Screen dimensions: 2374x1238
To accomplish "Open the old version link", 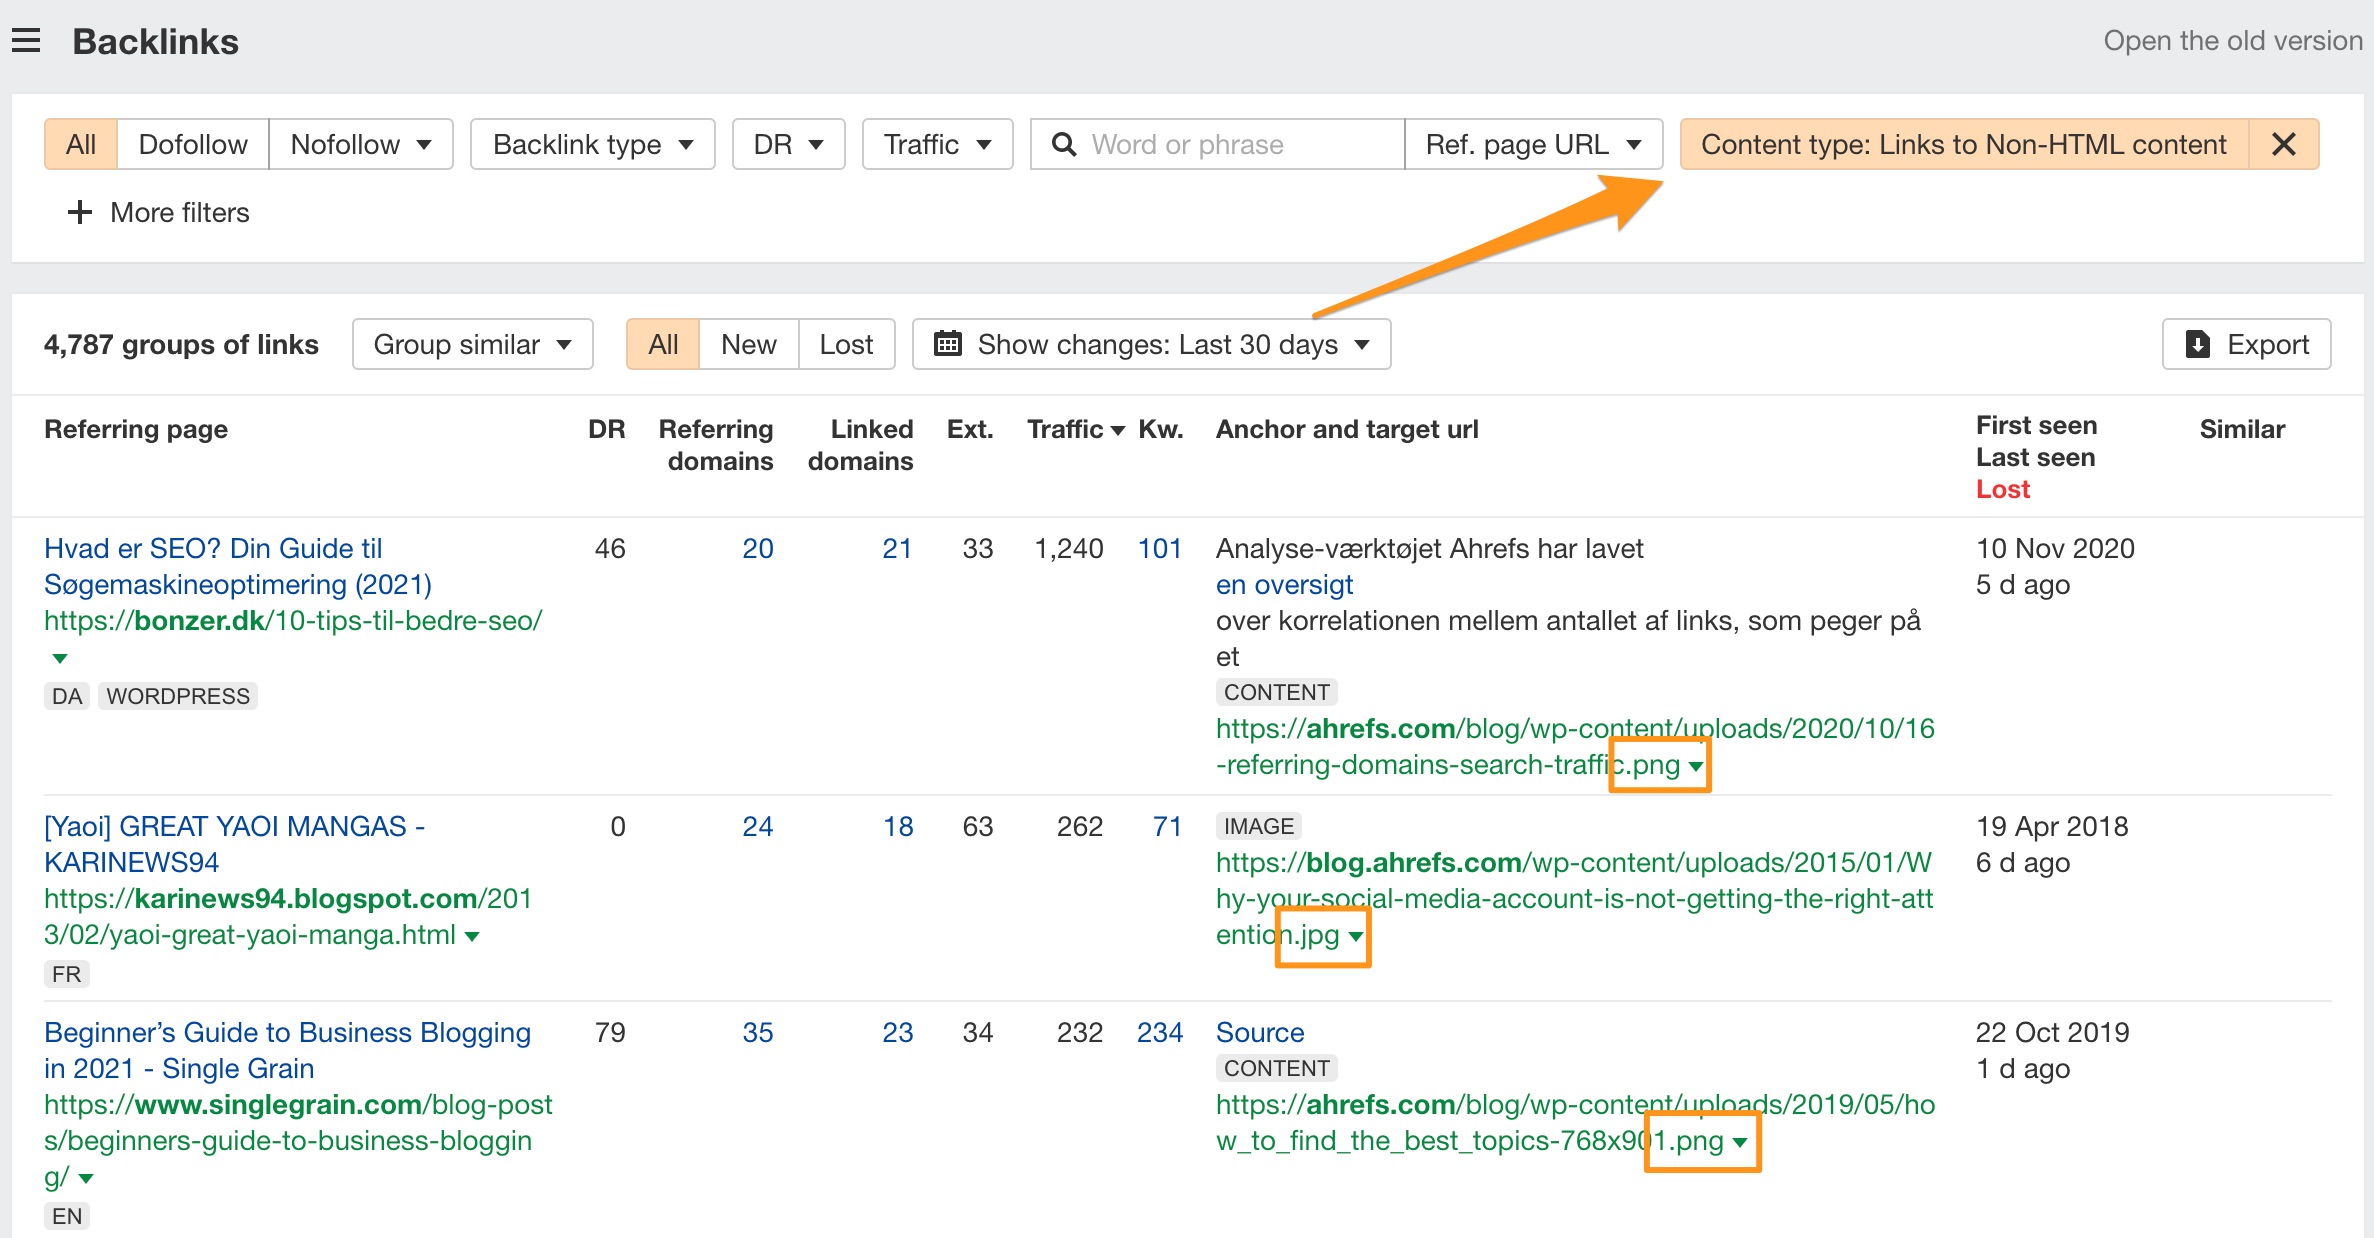I will (2232, 41).
